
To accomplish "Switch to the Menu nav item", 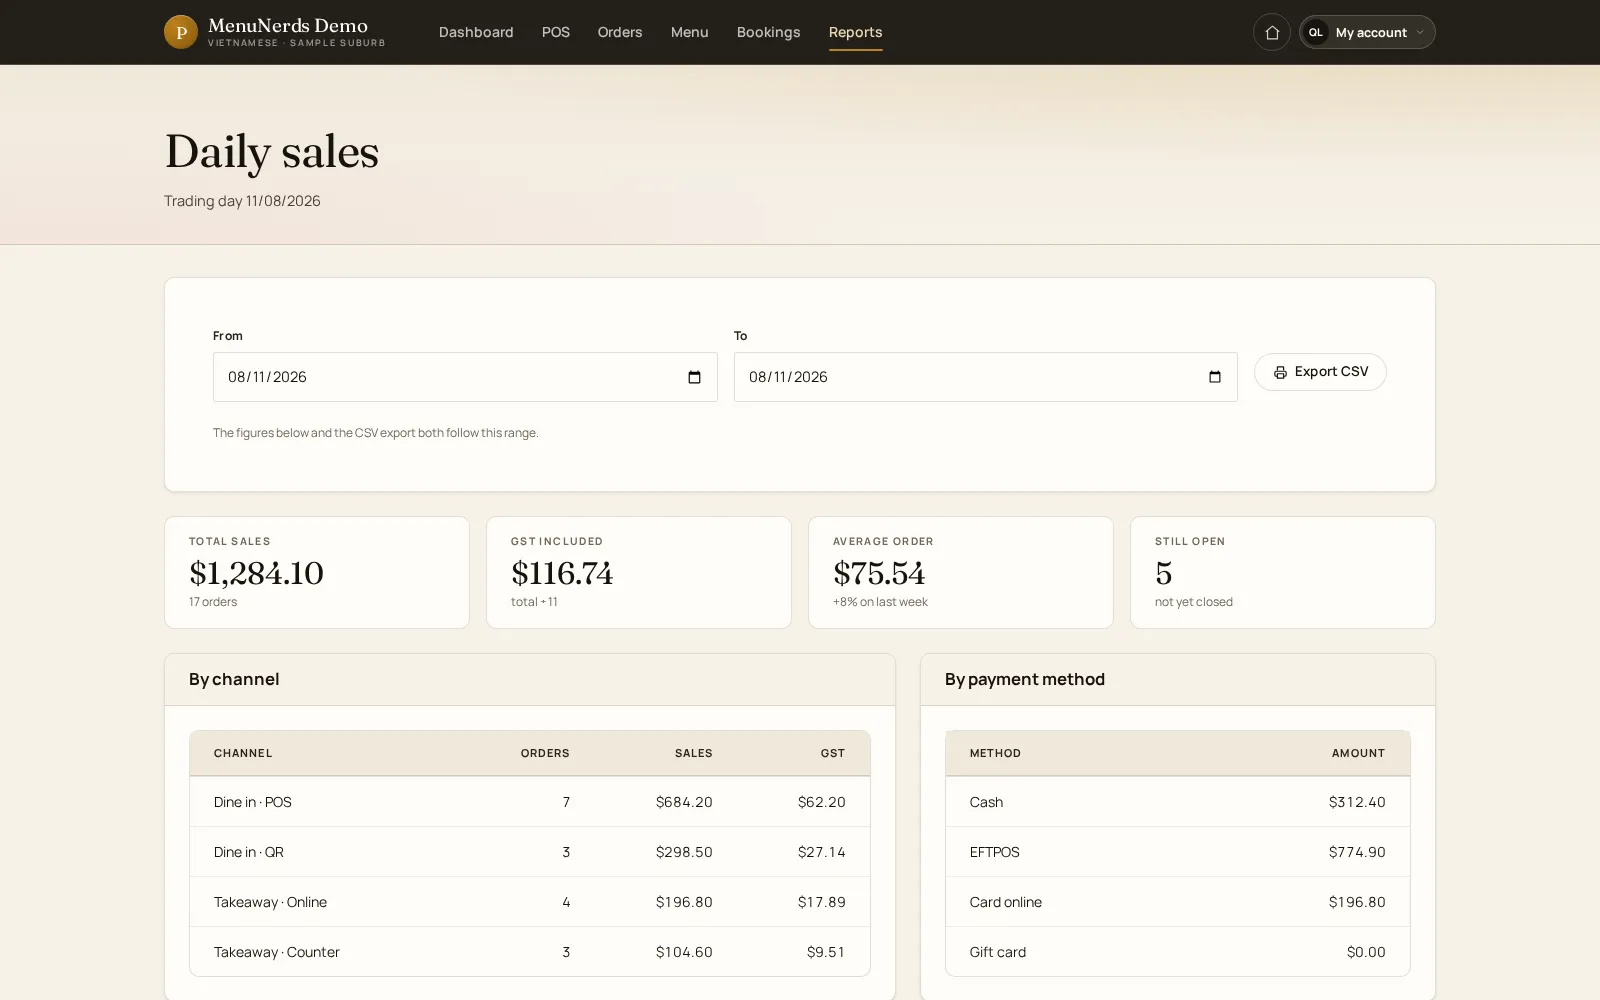I will pyautogui.click(x=690, y=32).
